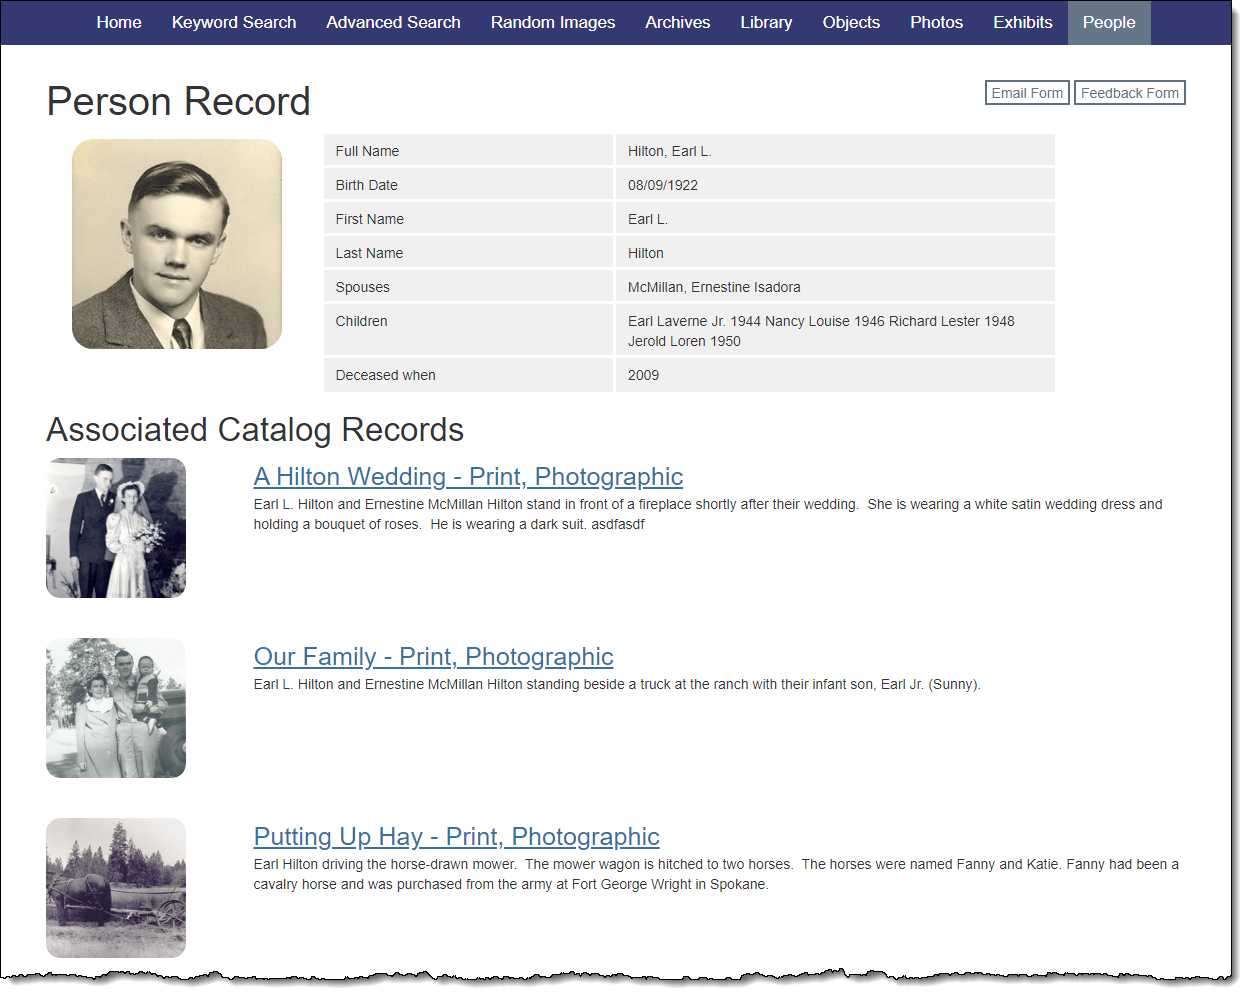The image size is (1247, 995).
Task: Open 'Putting Up Hay - Print, Photographic' link
Action: [x=456, y=837]
